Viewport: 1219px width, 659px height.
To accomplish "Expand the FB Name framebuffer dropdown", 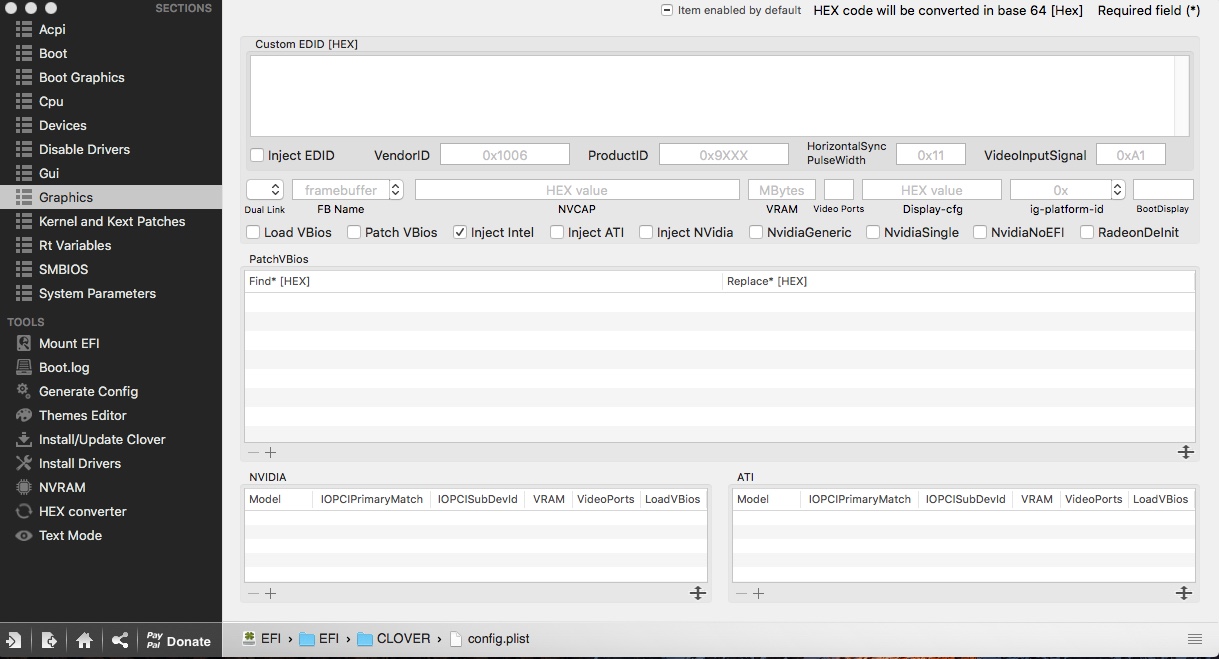I will coord(396,190).
